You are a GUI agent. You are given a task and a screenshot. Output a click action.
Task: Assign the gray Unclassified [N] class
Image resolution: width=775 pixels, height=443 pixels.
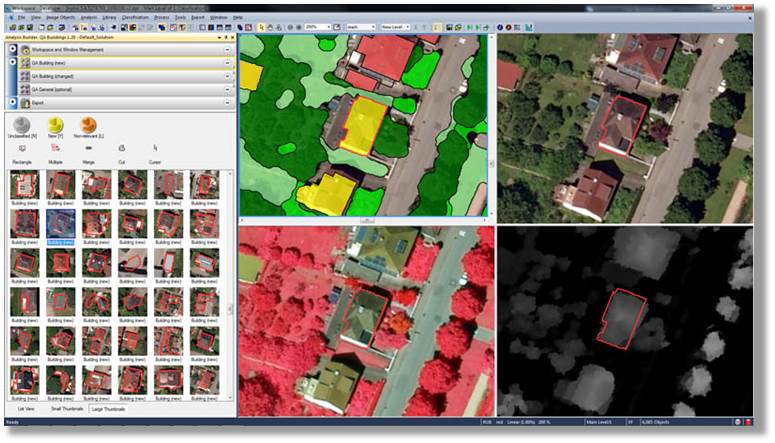click(22, 128)
